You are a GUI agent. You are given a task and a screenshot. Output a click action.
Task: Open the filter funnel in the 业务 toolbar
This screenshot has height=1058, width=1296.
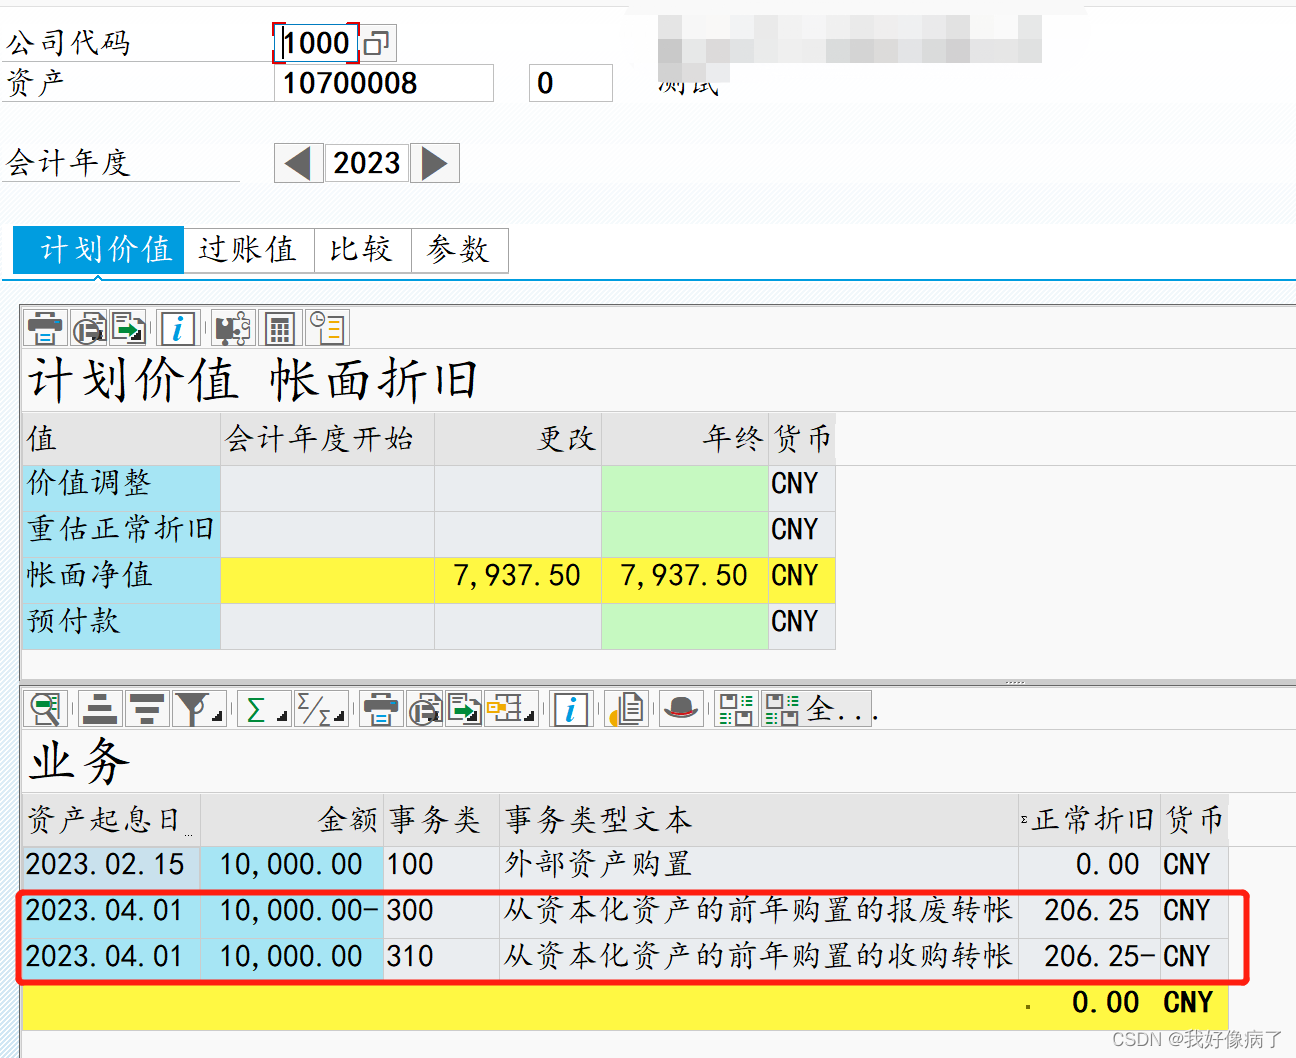click(198, 709)
